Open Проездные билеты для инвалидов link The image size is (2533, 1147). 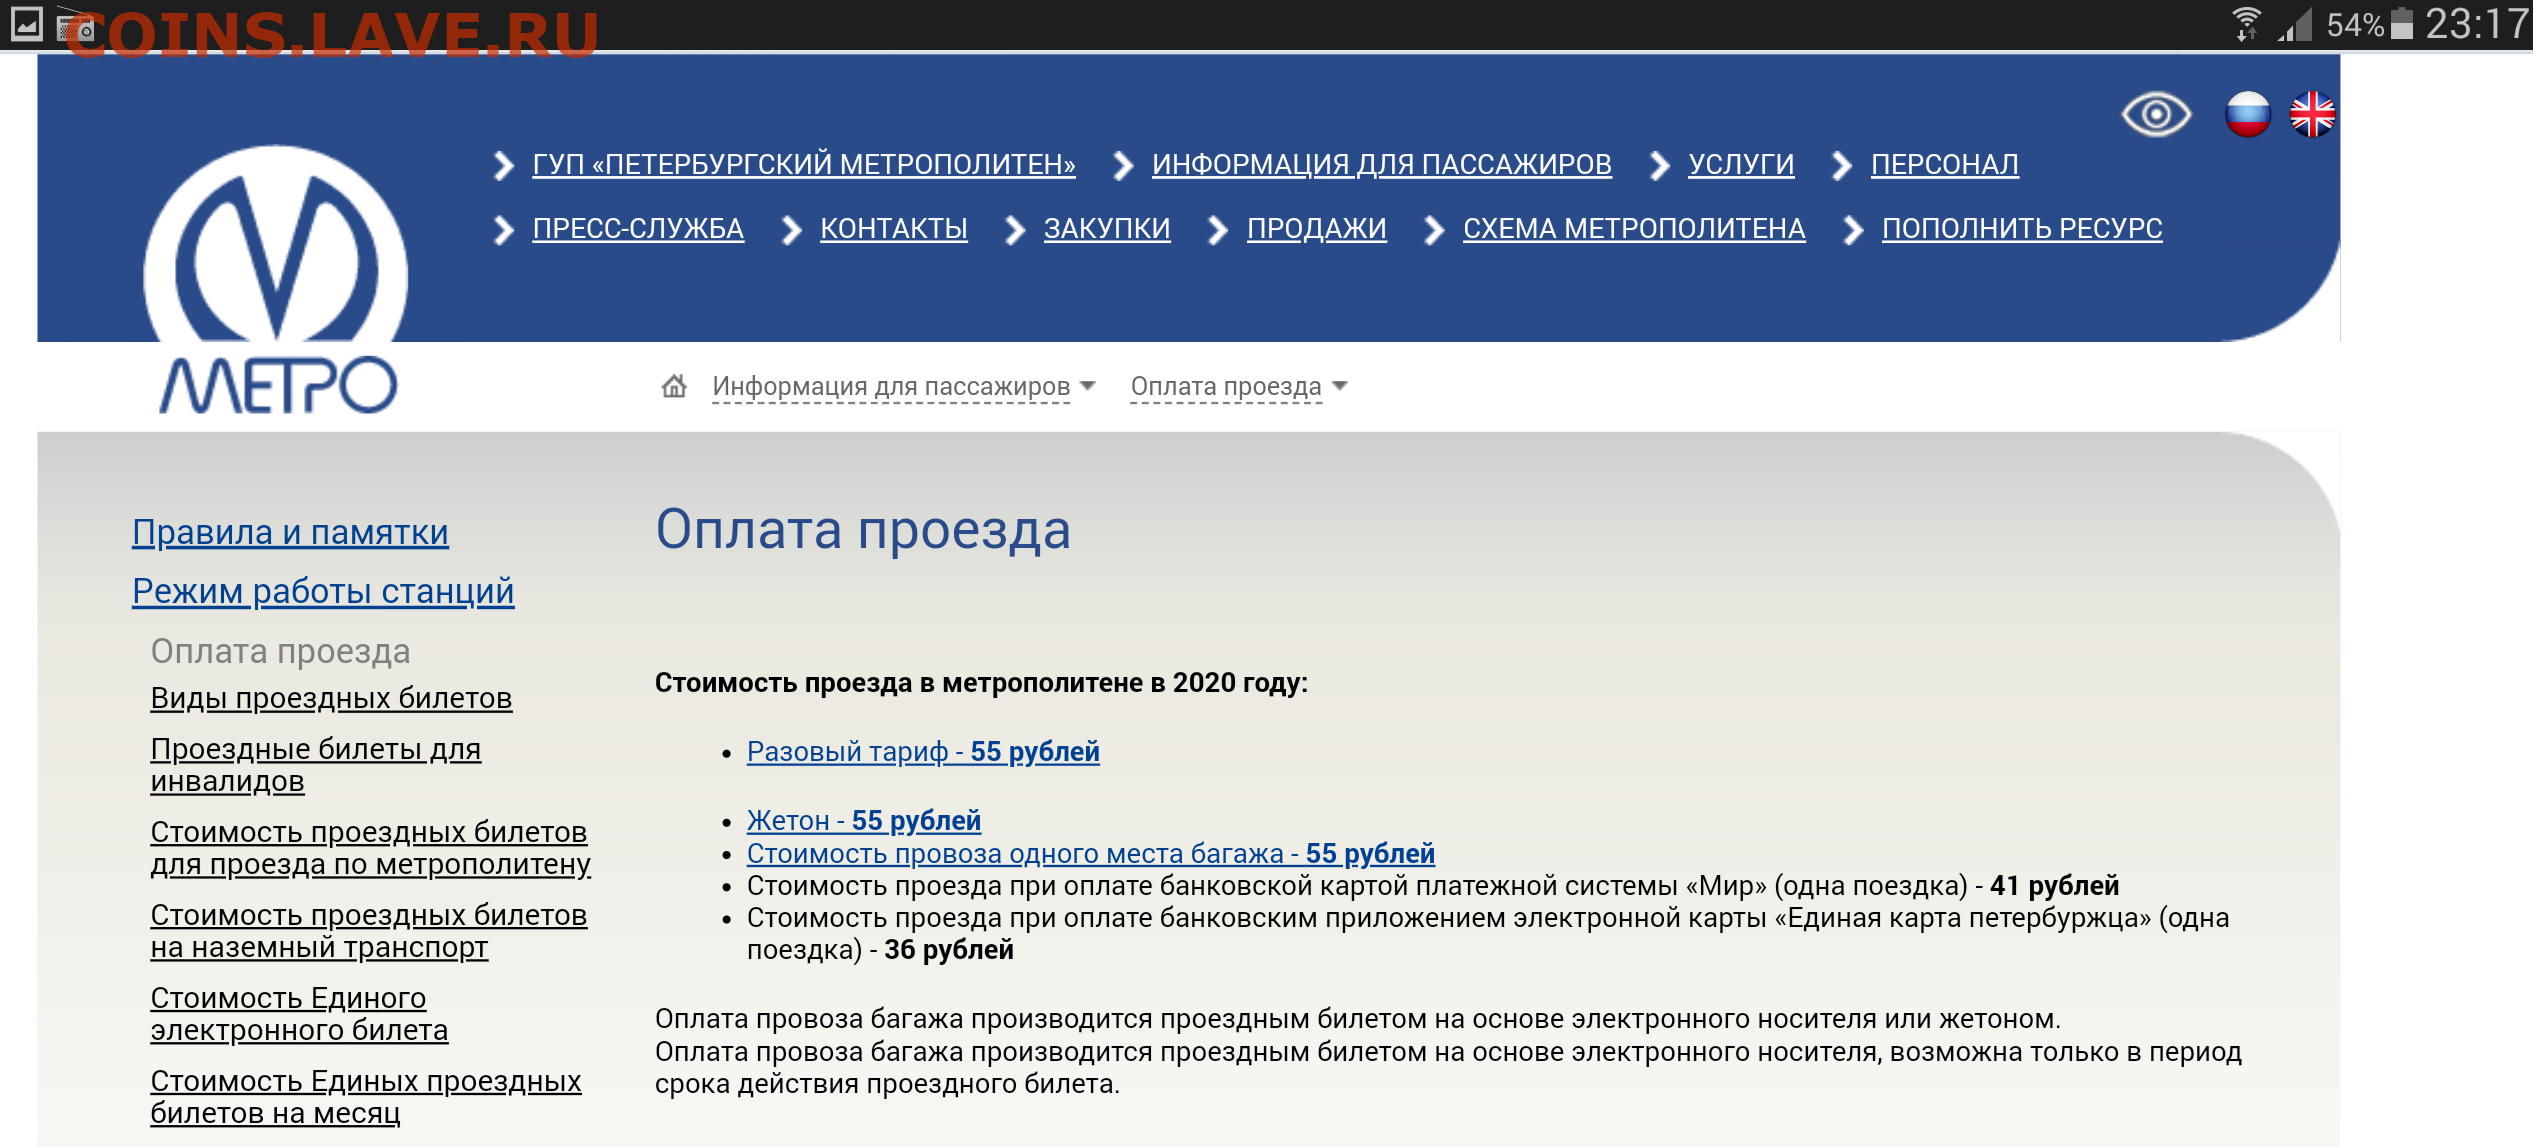[316, 765]
